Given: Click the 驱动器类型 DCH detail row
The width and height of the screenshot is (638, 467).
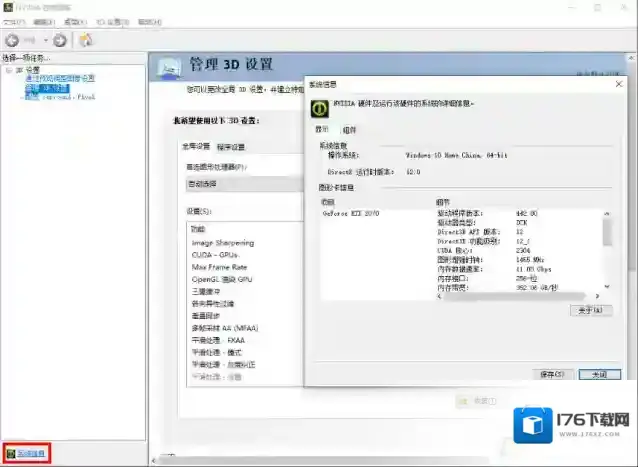Looking at the screenshot, I should (x=482, y=223).
